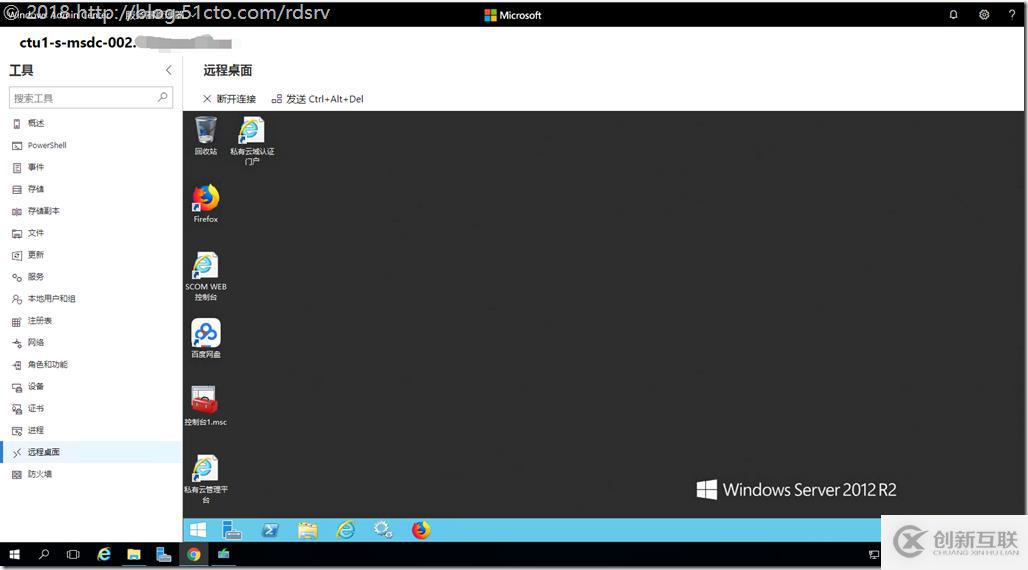Open the 文件 files tool
This screenshot has width=1028, height=570.
click(36, 233)
